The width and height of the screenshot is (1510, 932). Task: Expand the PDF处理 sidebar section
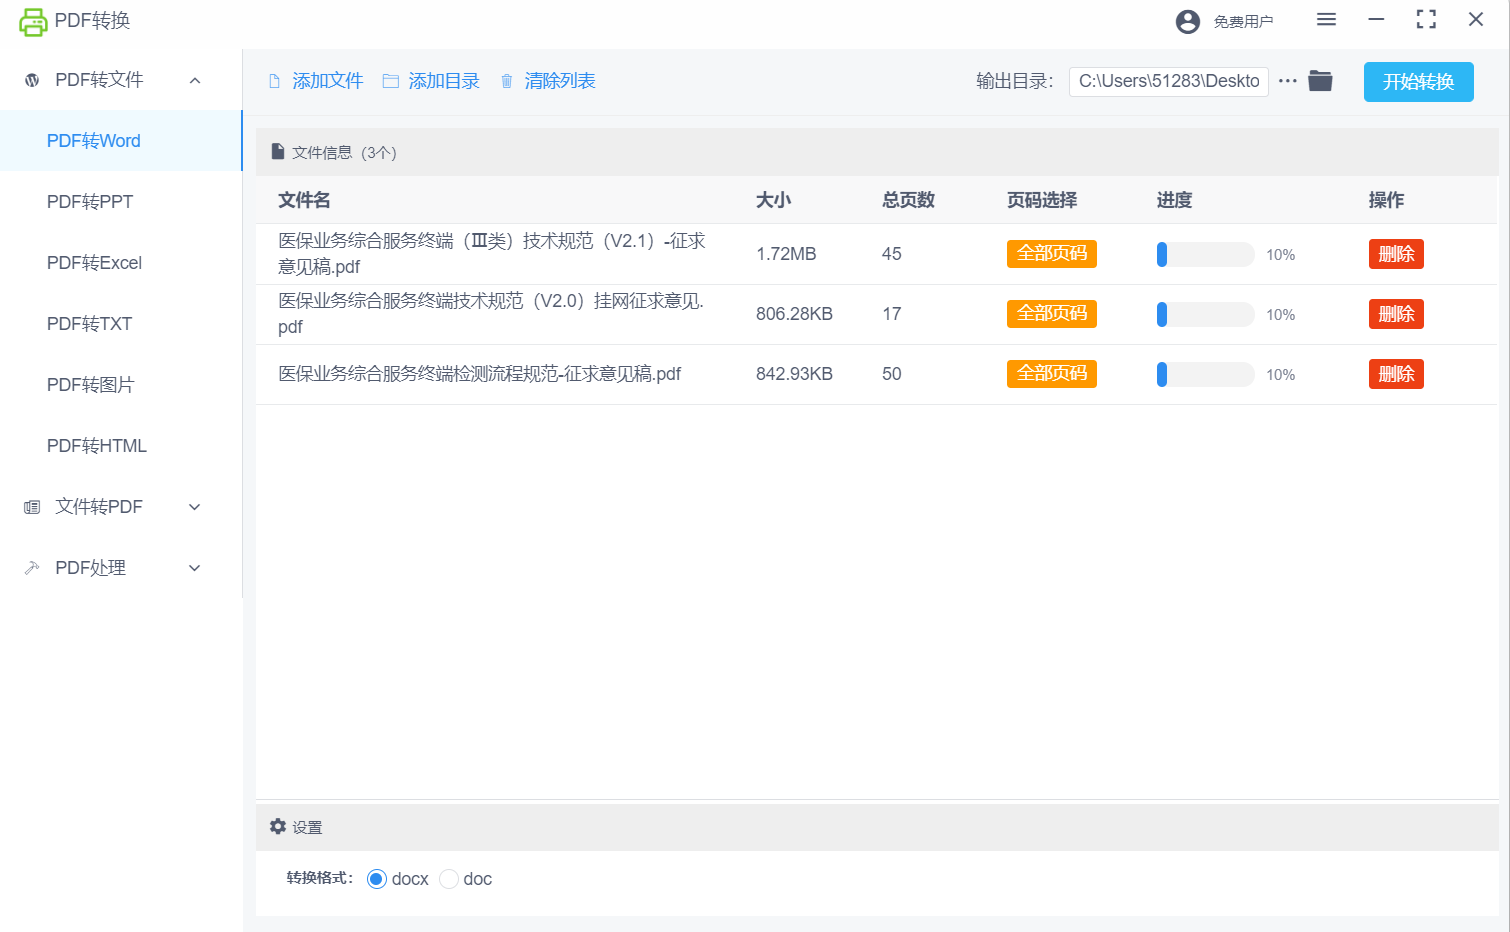(x=195, y=568)
